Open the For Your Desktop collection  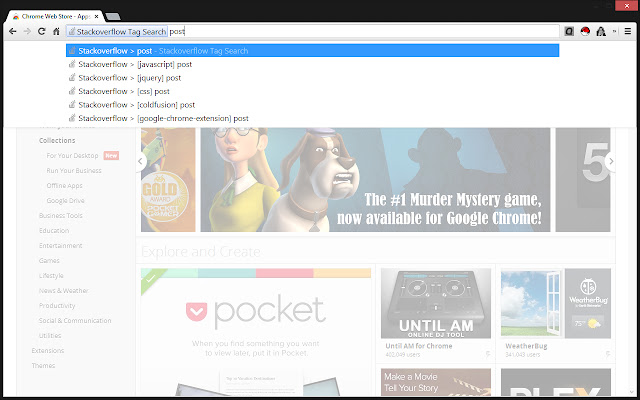[x=72, y=156]
